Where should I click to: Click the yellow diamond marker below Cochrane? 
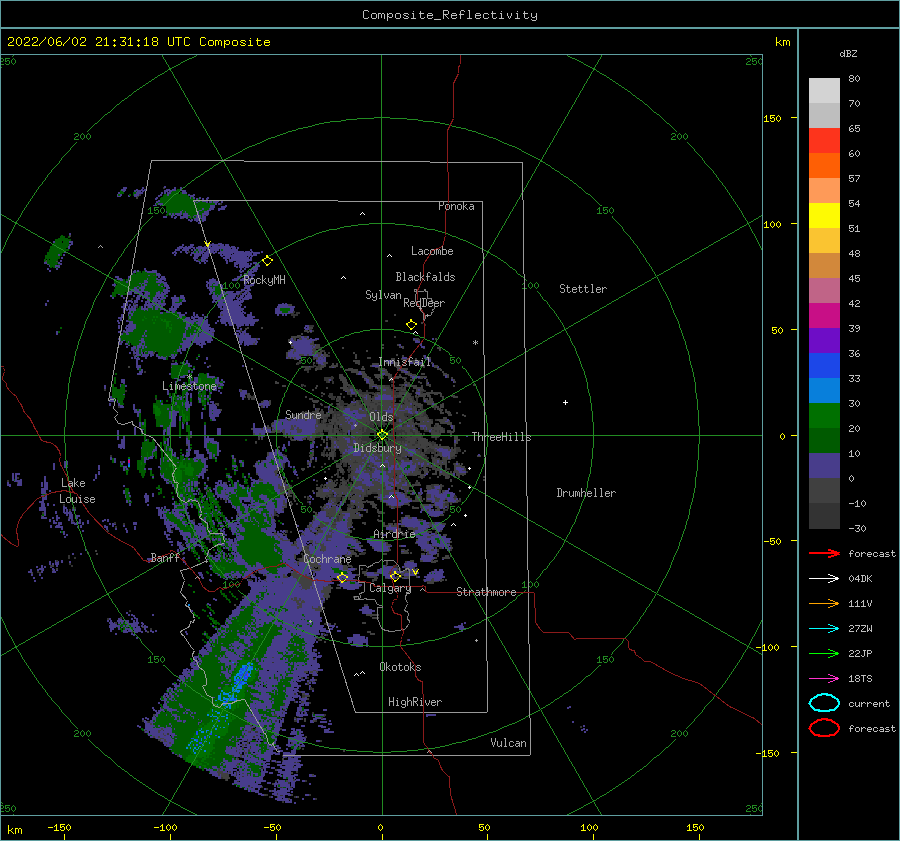343,577
